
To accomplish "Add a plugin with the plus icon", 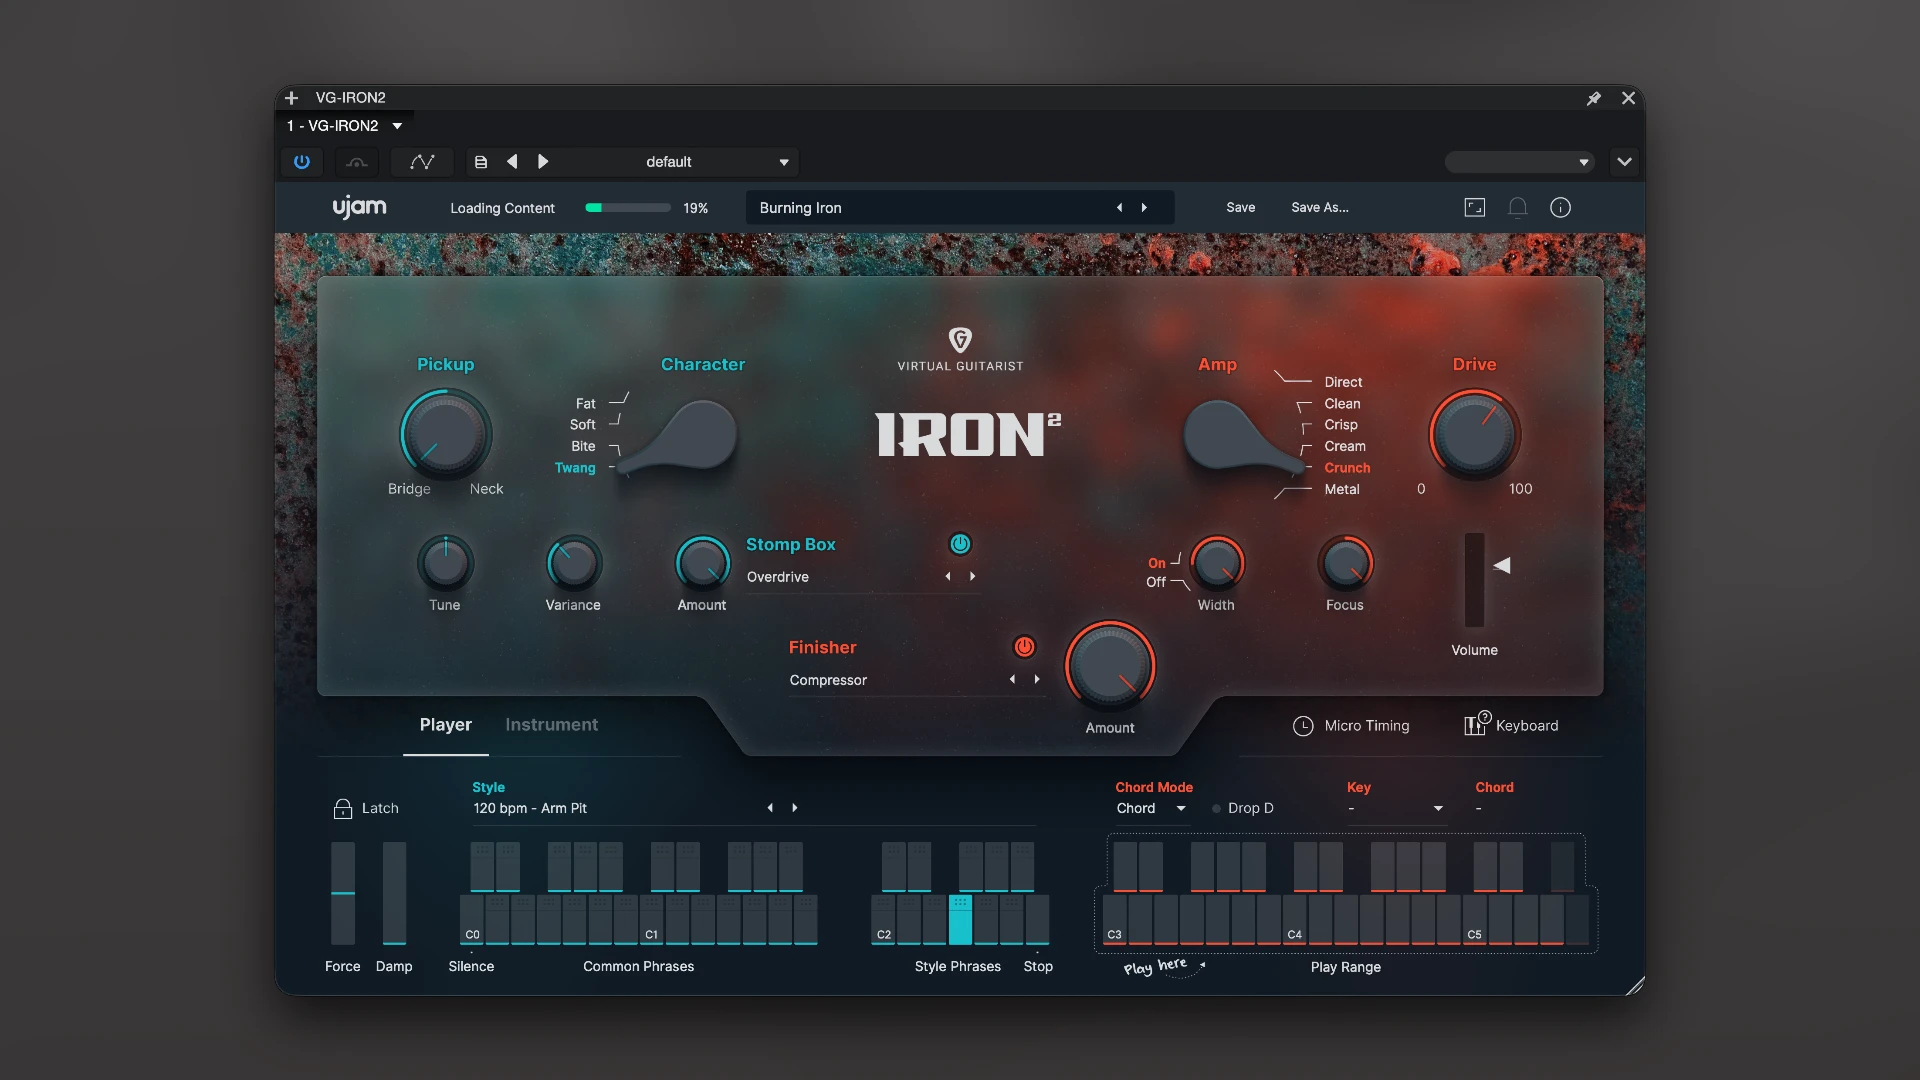I will pyautogui.click(x=291, y=98).
